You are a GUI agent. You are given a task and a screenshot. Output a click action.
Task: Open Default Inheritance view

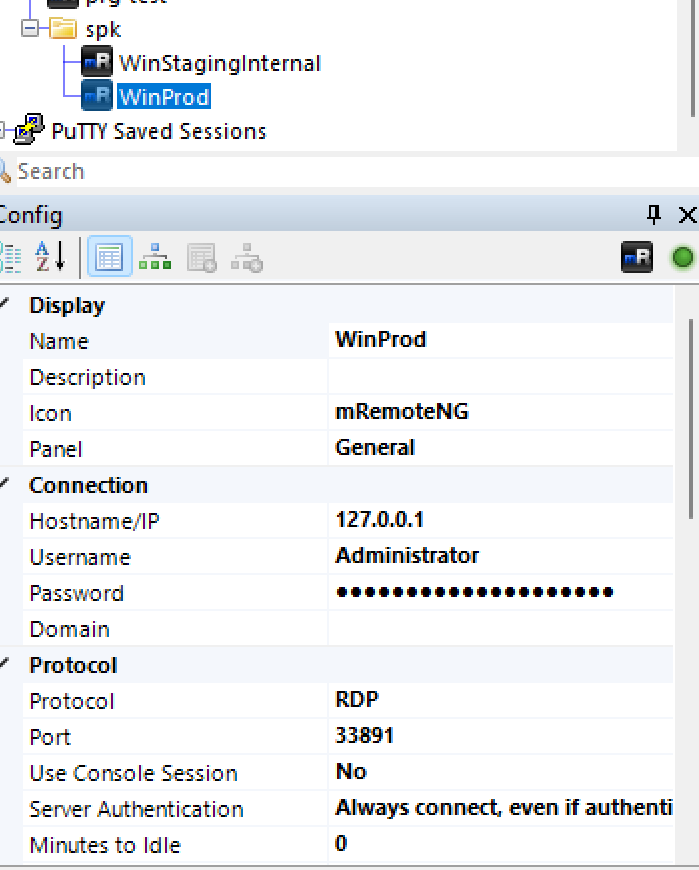[x=247, y=257]
